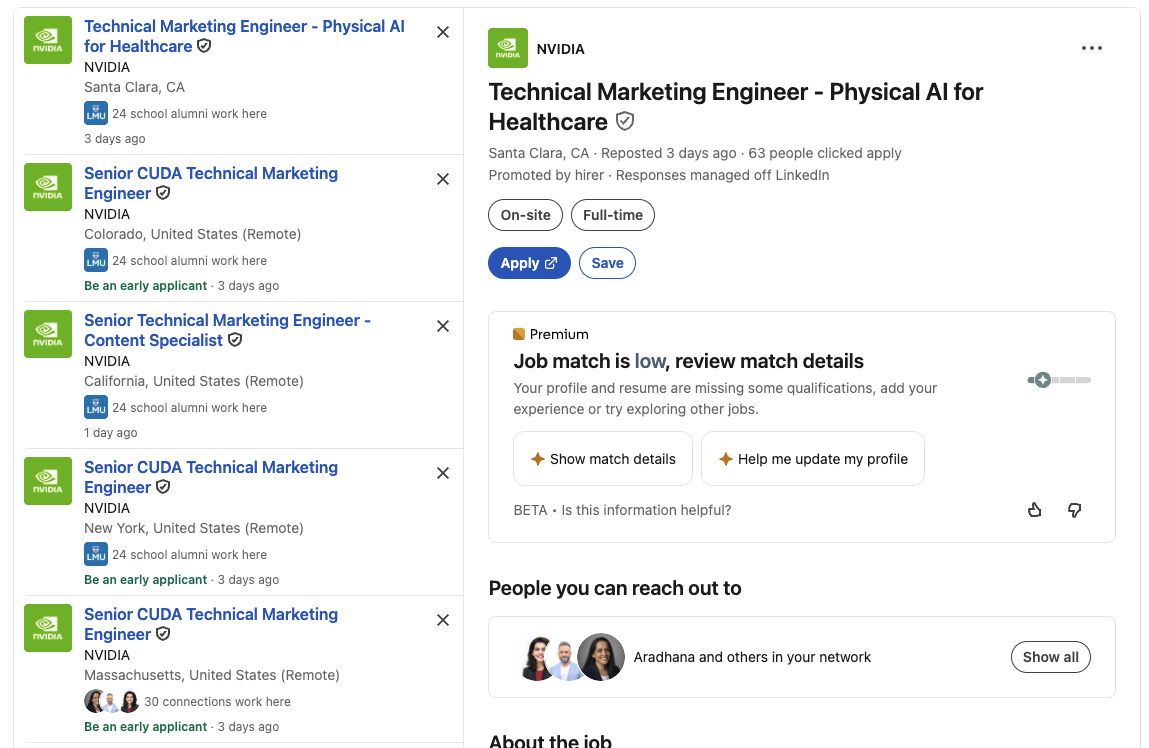
Task: Click '30 connections work here' text
Action: click(x=217, y=702)
